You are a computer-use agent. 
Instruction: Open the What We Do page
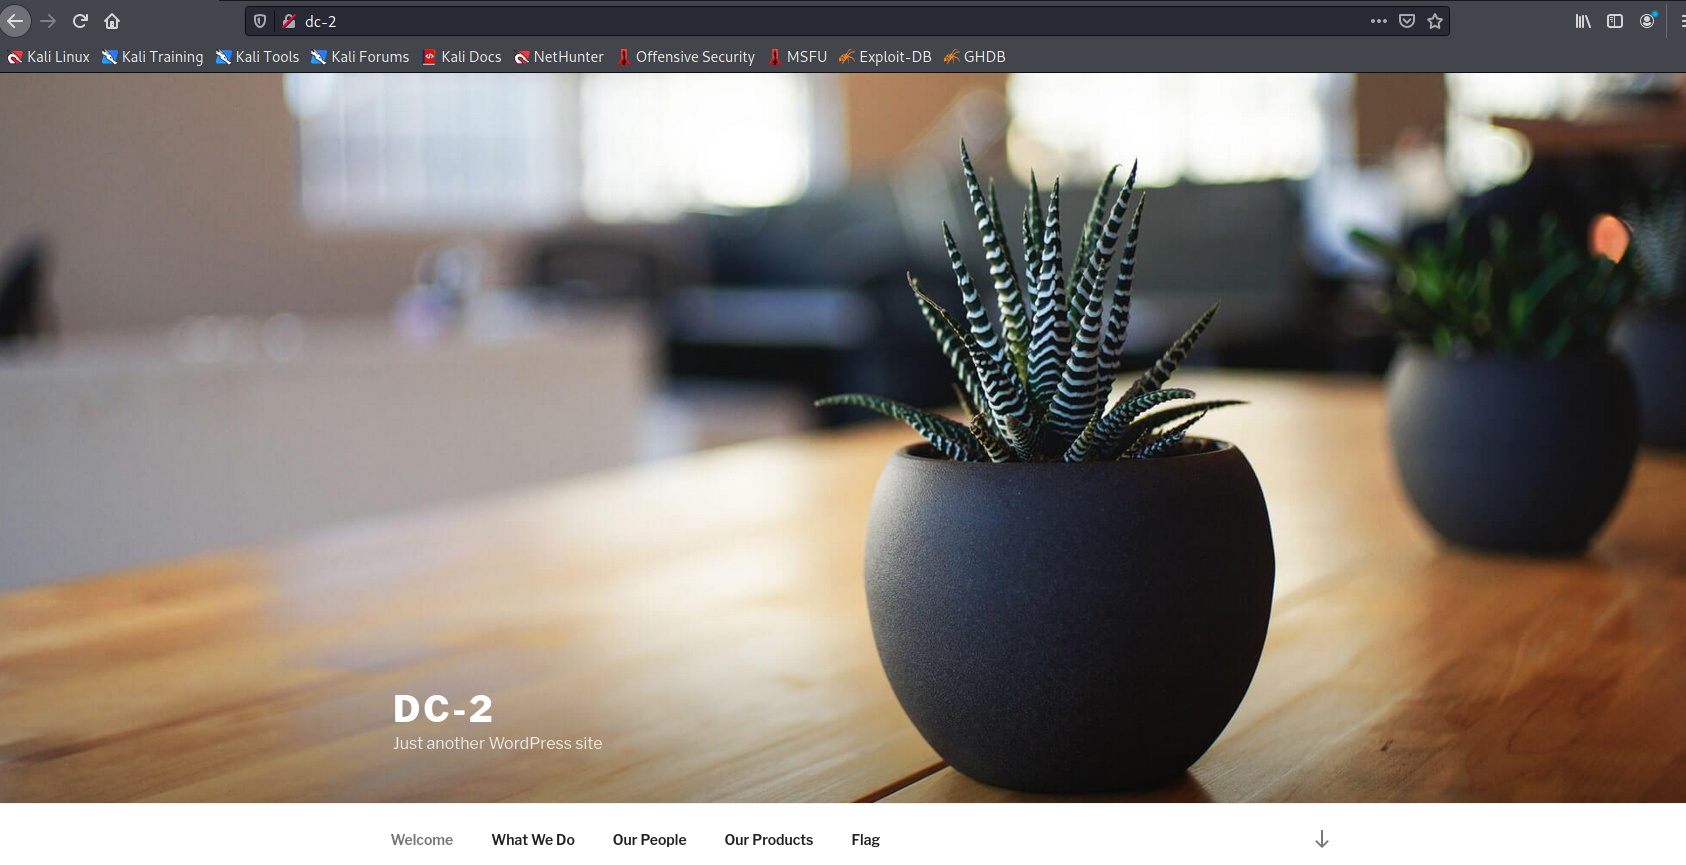click(x=533, y=840)
